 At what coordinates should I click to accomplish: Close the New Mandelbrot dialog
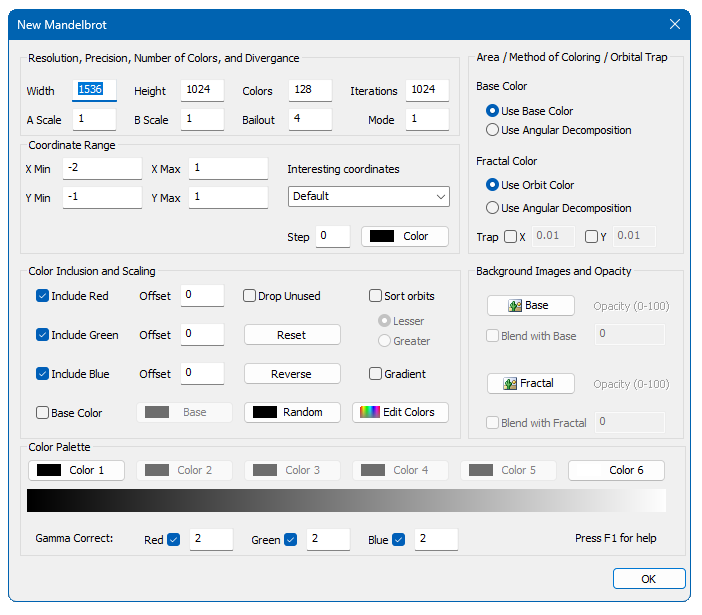(675, 24)
